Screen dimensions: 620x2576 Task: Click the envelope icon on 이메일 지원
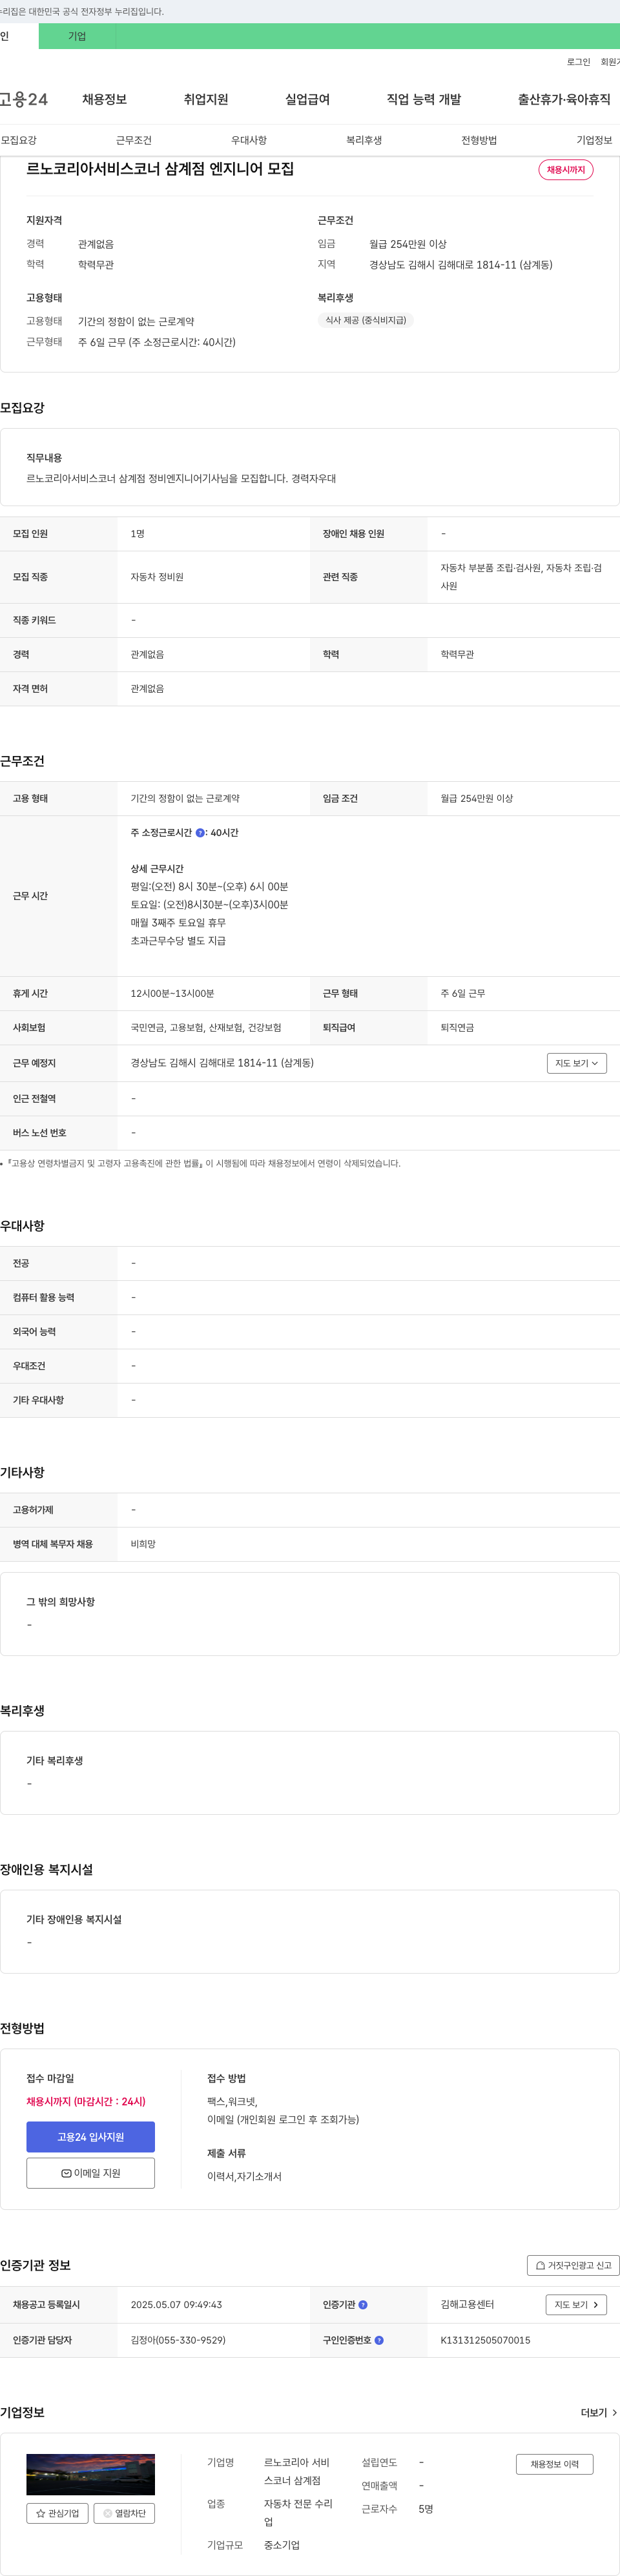[x=67, y=2173]
